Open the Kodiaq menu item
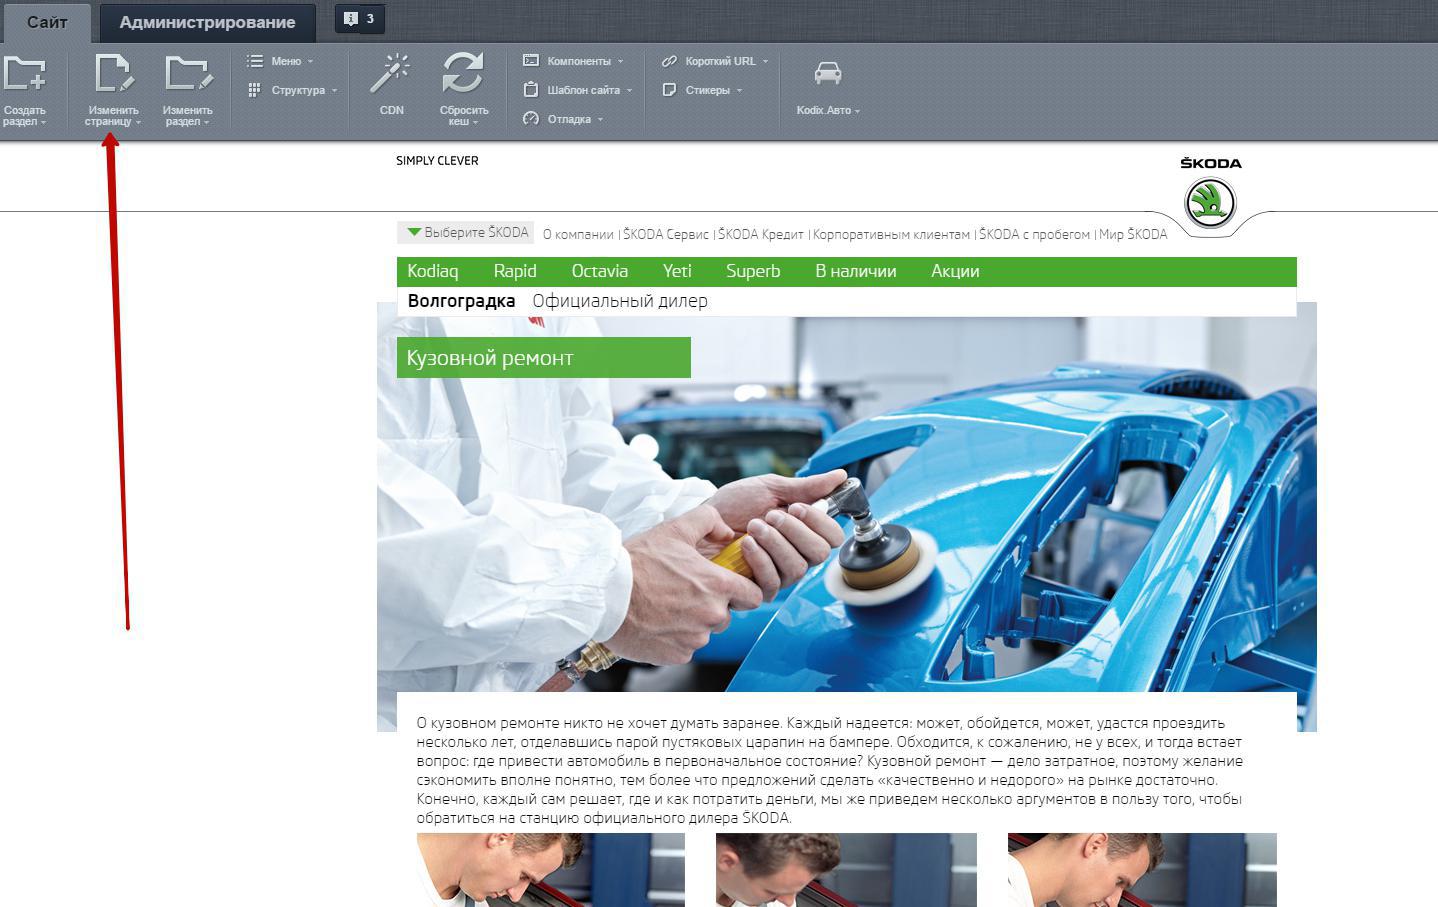The image size is (1438, 907). pos(432,271)
